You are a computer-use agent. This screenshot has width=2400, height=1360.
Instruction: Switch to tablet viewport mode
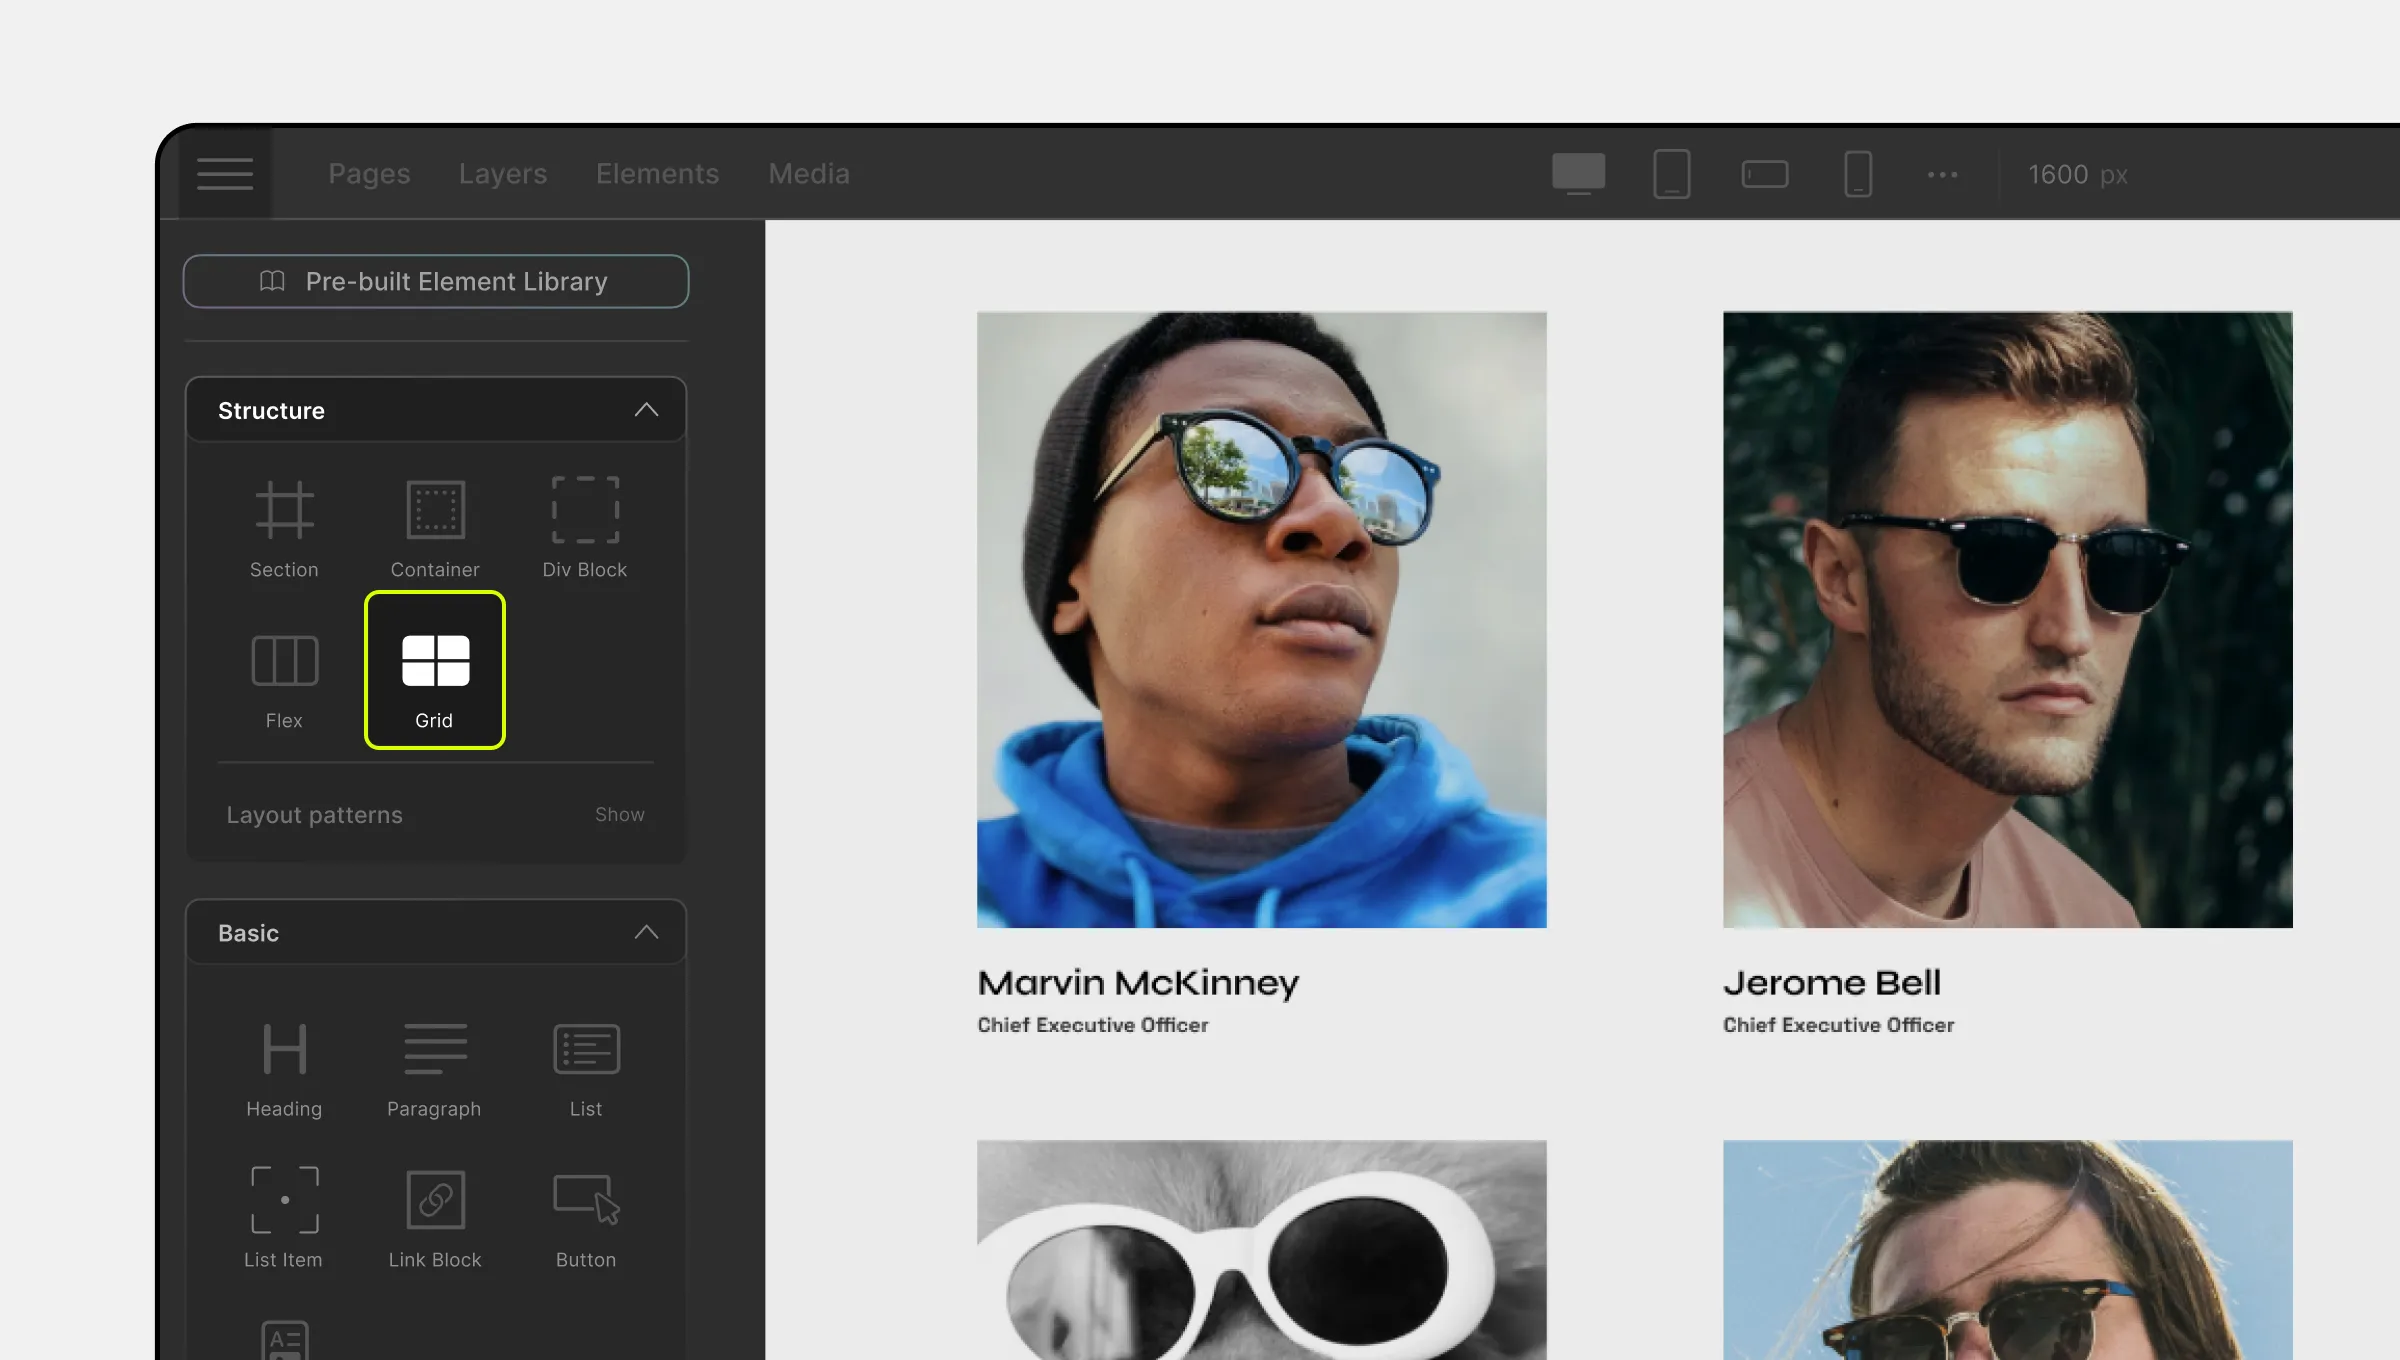coord(1670,173)
